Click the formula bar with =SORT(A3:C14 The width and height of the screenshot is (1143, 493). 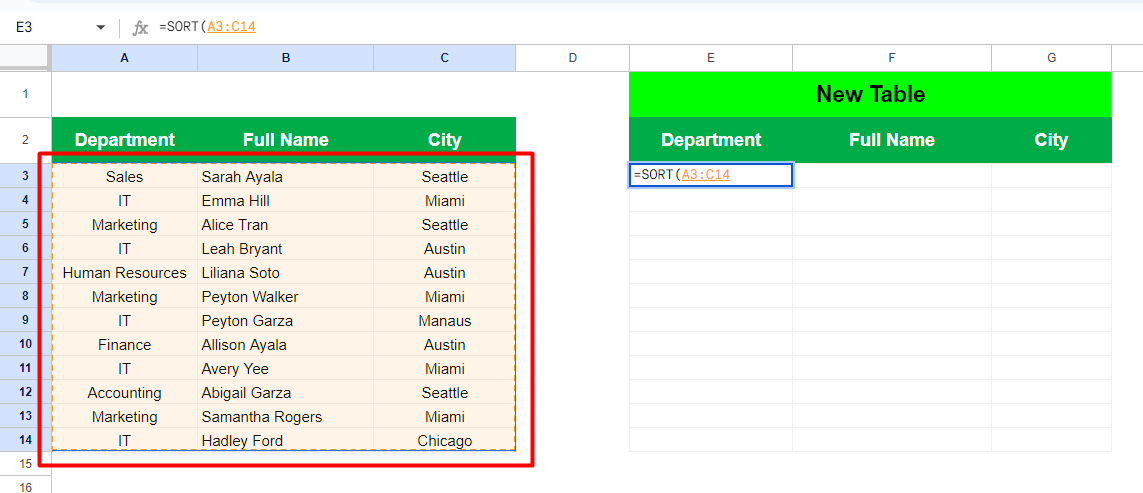[x=649, y=28]
